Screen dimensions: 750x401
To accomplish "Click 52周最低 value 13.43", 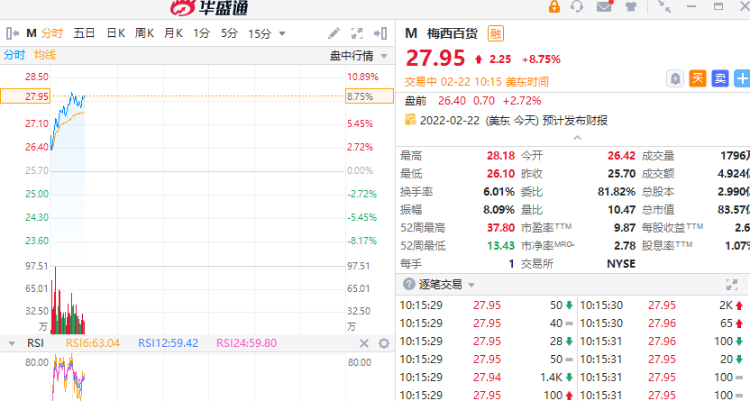I will pyautogui.click(x=501, y=246).
